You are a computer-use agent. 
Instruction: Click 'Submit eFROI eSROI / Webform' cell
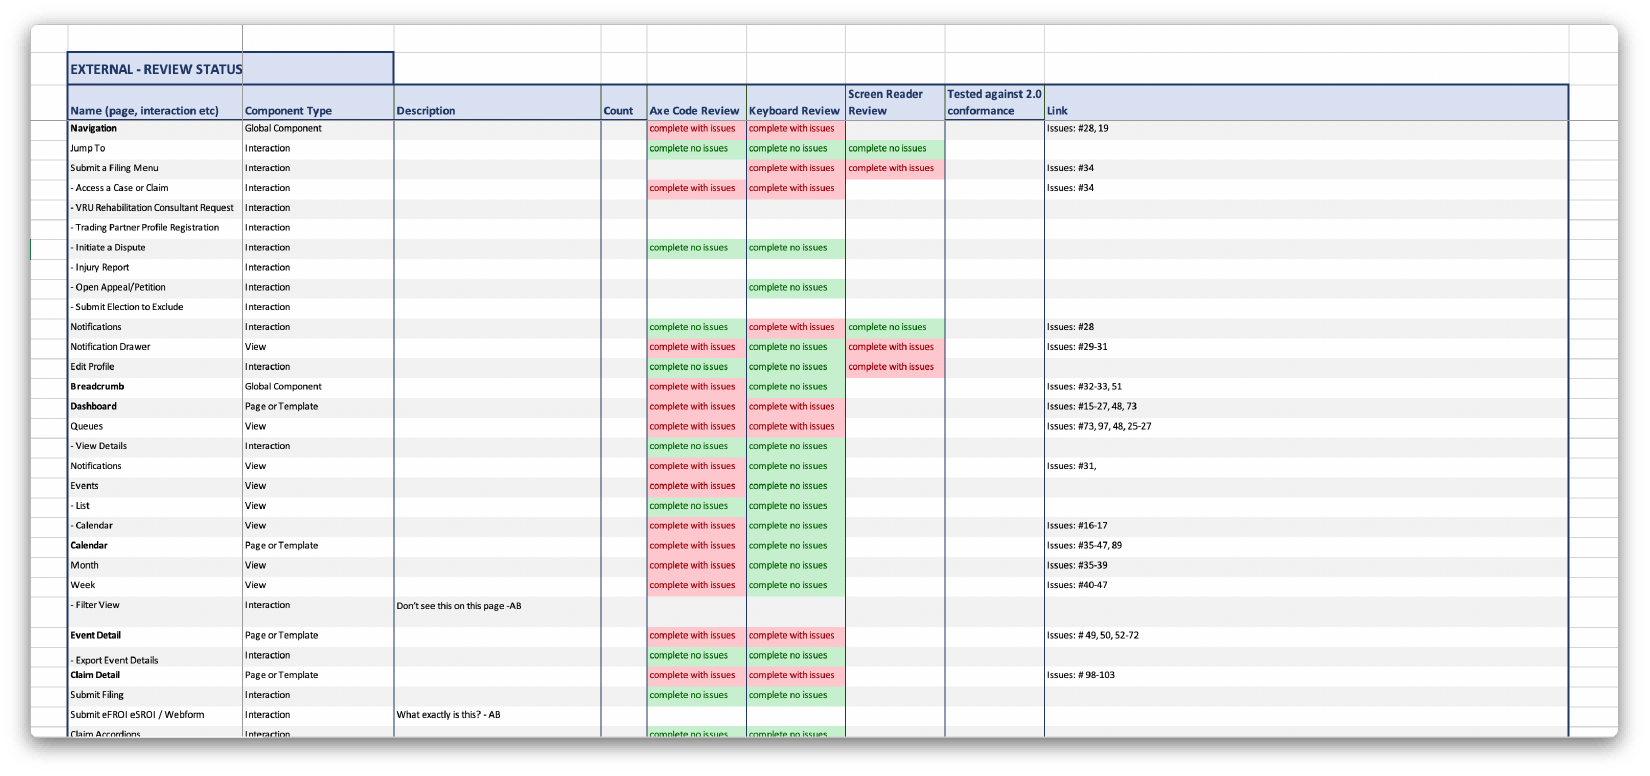[x=155, y=716]
